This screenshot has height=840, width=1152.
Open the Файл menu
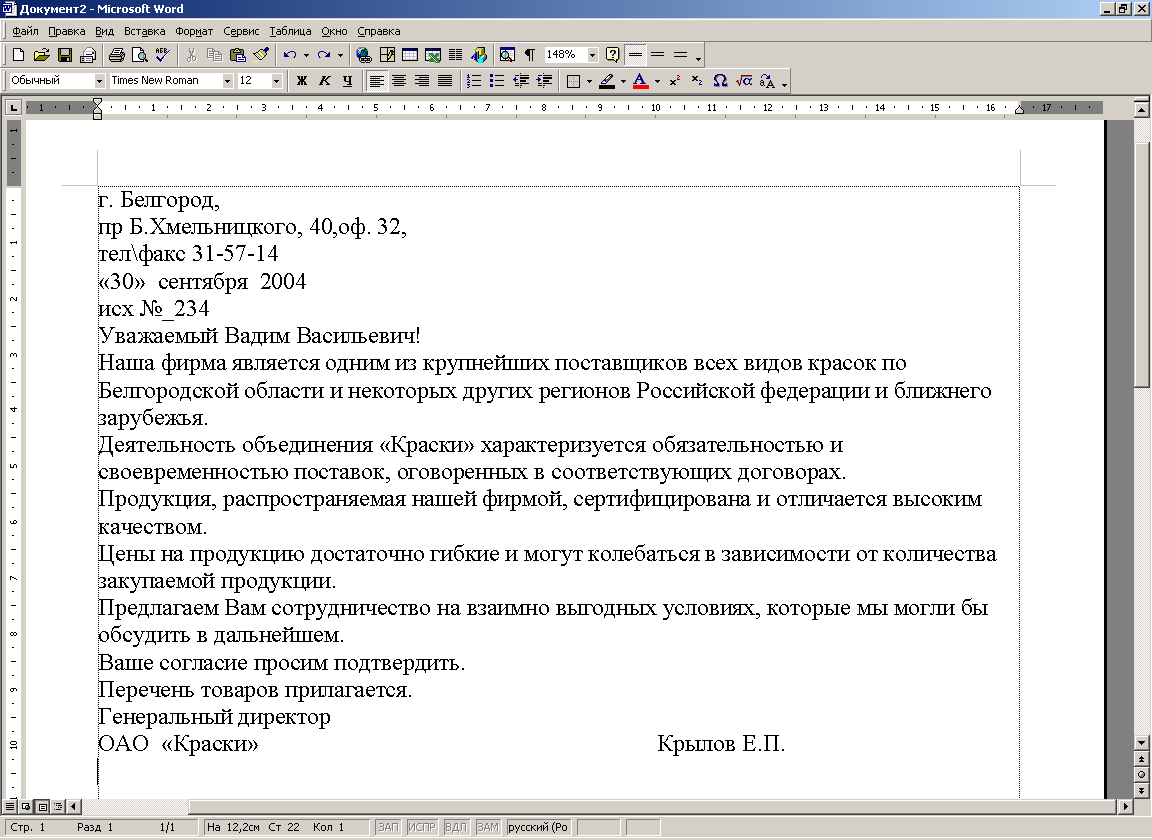coord(25,31)
